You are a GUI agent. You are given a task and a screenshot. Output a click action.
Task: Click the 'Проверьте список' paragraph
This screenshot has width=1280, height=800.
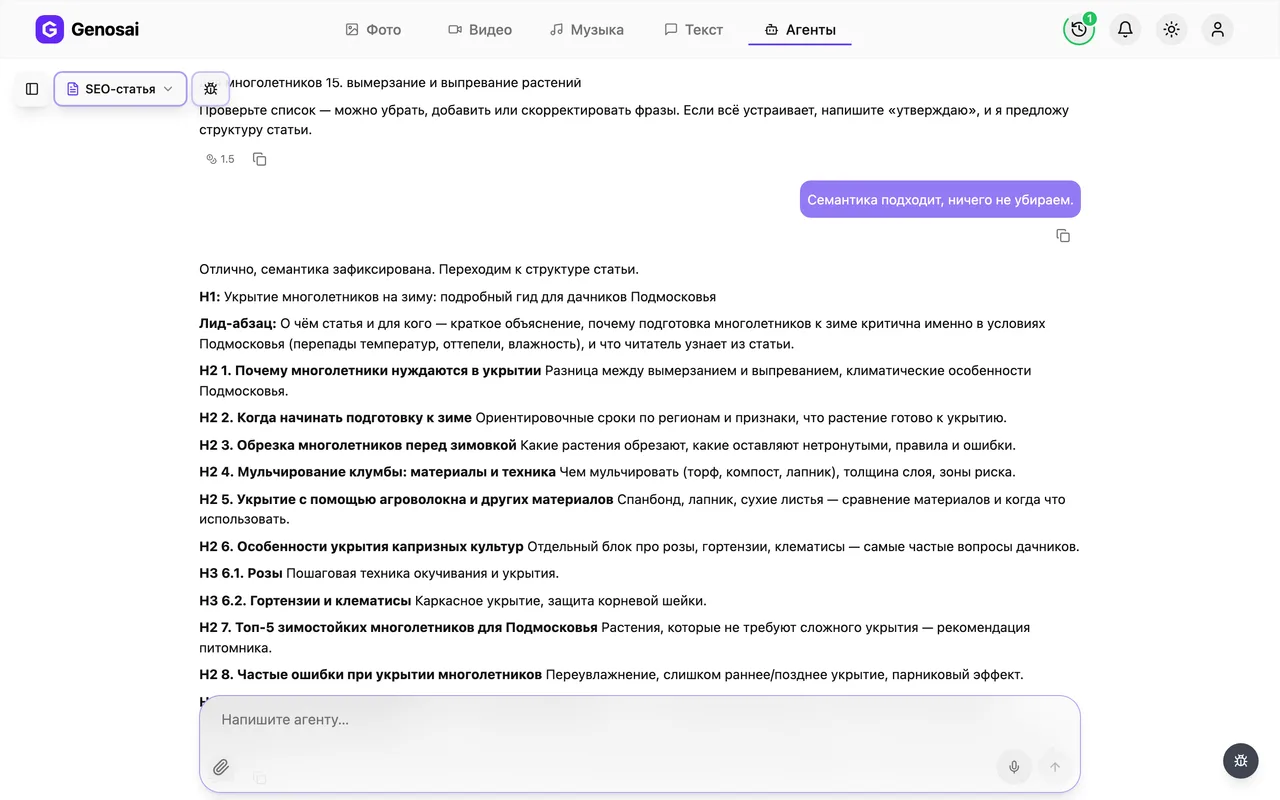[x=634, y=120]
